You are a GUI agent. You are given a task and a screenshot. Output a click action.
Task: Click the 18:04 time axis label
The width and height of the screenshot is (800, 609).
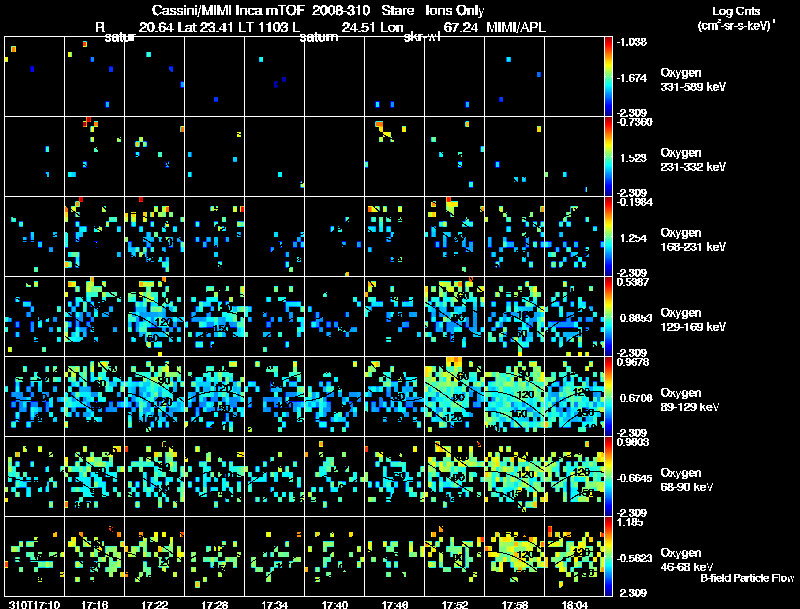click(x=574, y=605)
